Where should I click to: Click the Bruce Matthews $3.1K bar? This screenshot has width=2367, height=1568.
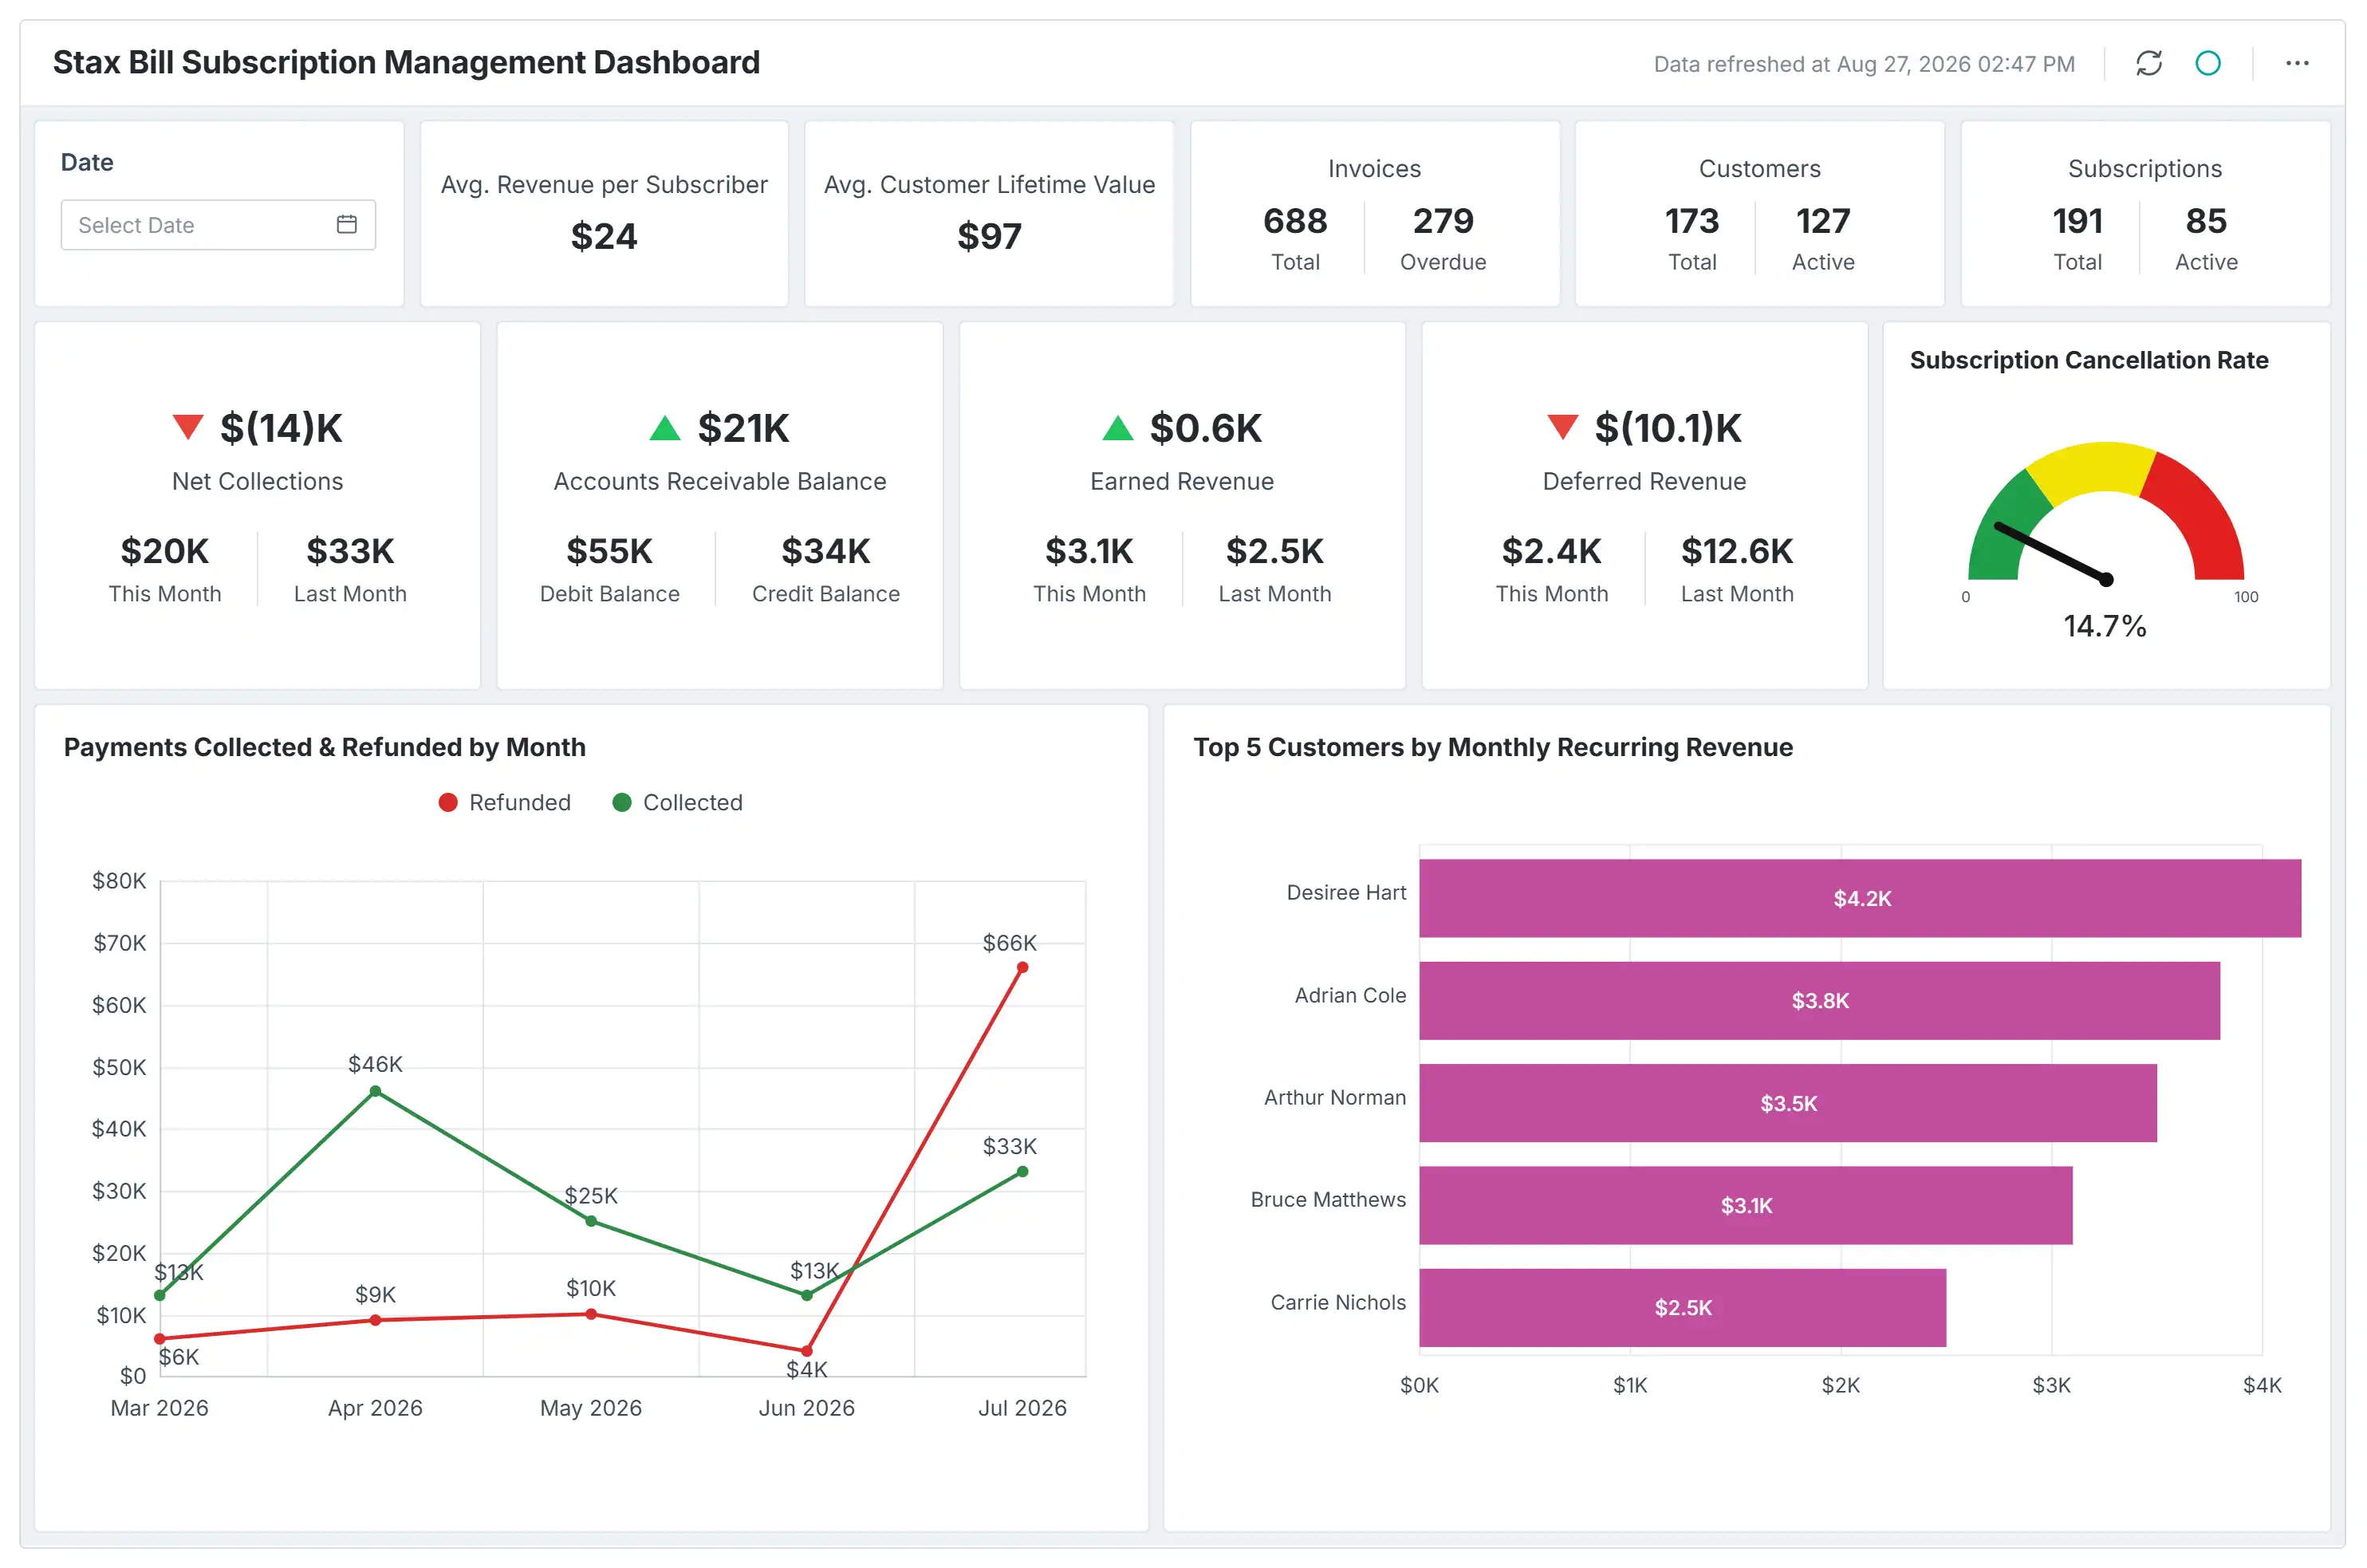coord(1746,1205)
